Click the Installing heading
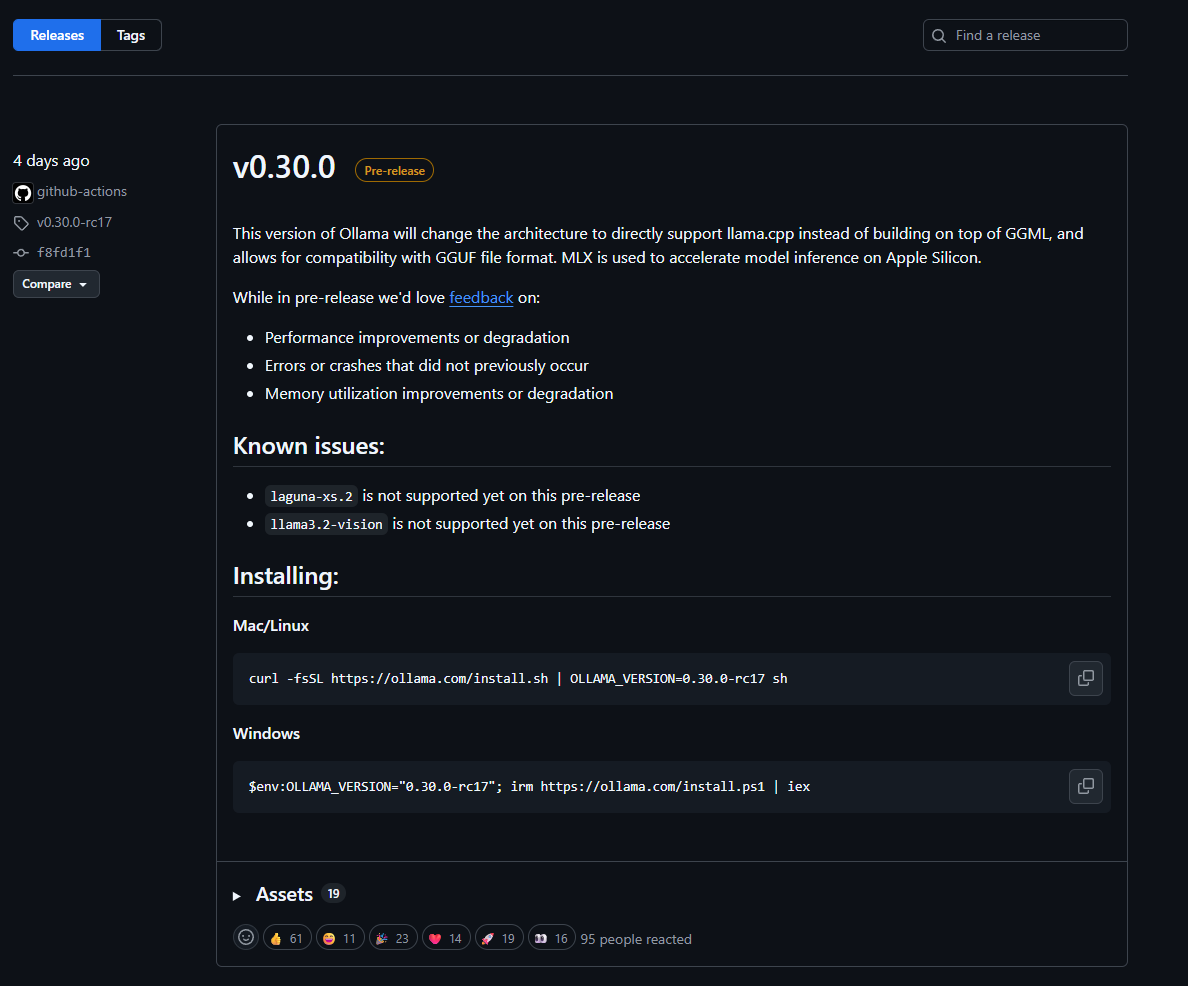 pyautogui.click(x=286, y=576)
